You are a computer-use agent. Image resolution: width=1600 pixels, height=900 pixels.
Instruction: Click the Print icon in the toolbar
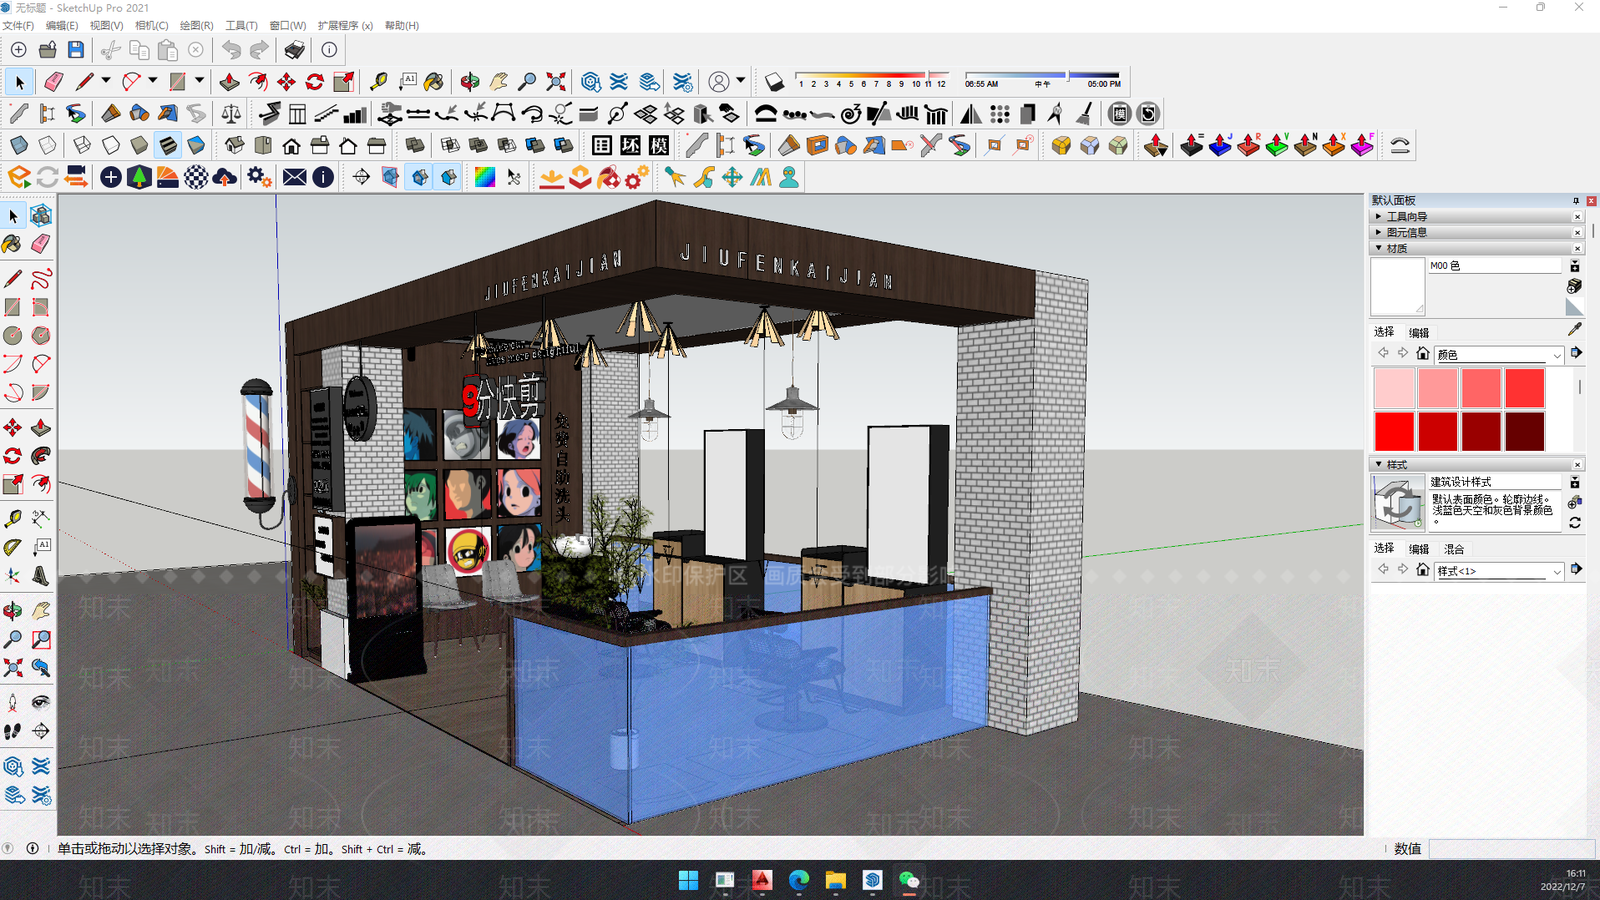tap(294, 49)
